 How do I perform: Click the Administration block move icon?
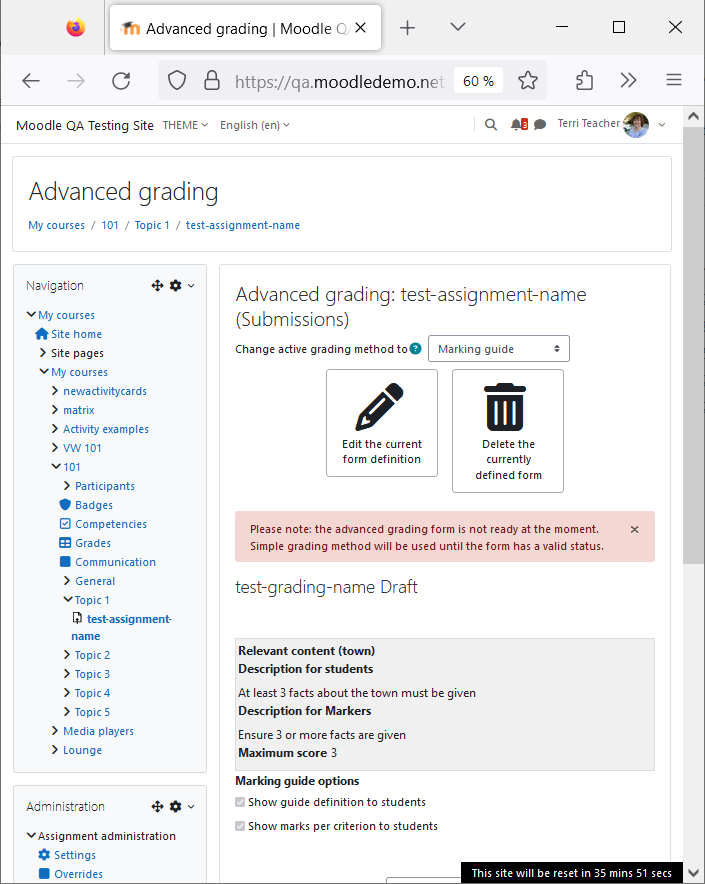pos(157,807)
